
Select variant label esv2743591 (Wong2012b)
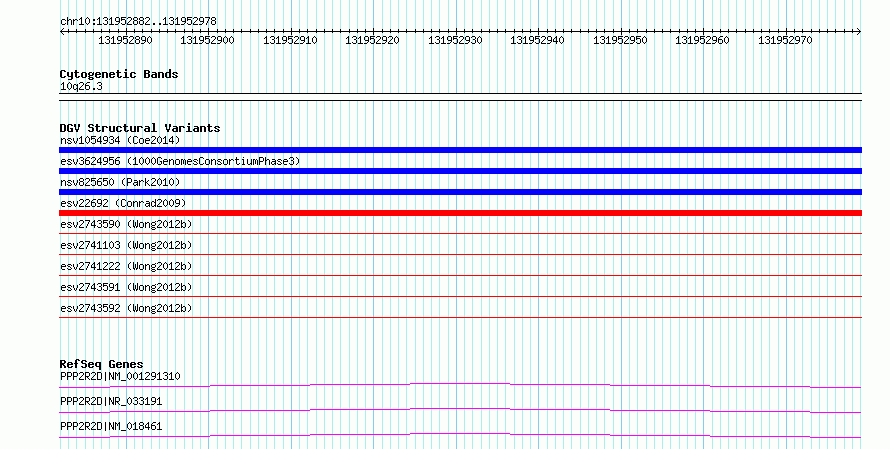(x=126, y=287)
